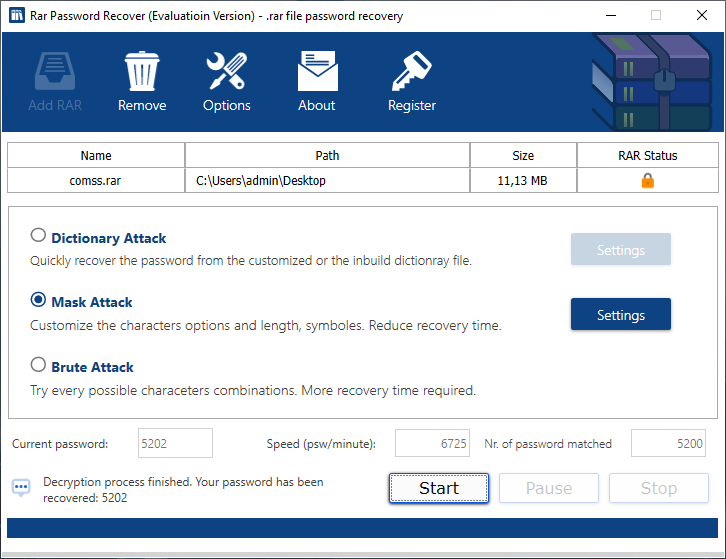726x559 pixels.
Task: Click the Size column header
Action: click(523, 155)
